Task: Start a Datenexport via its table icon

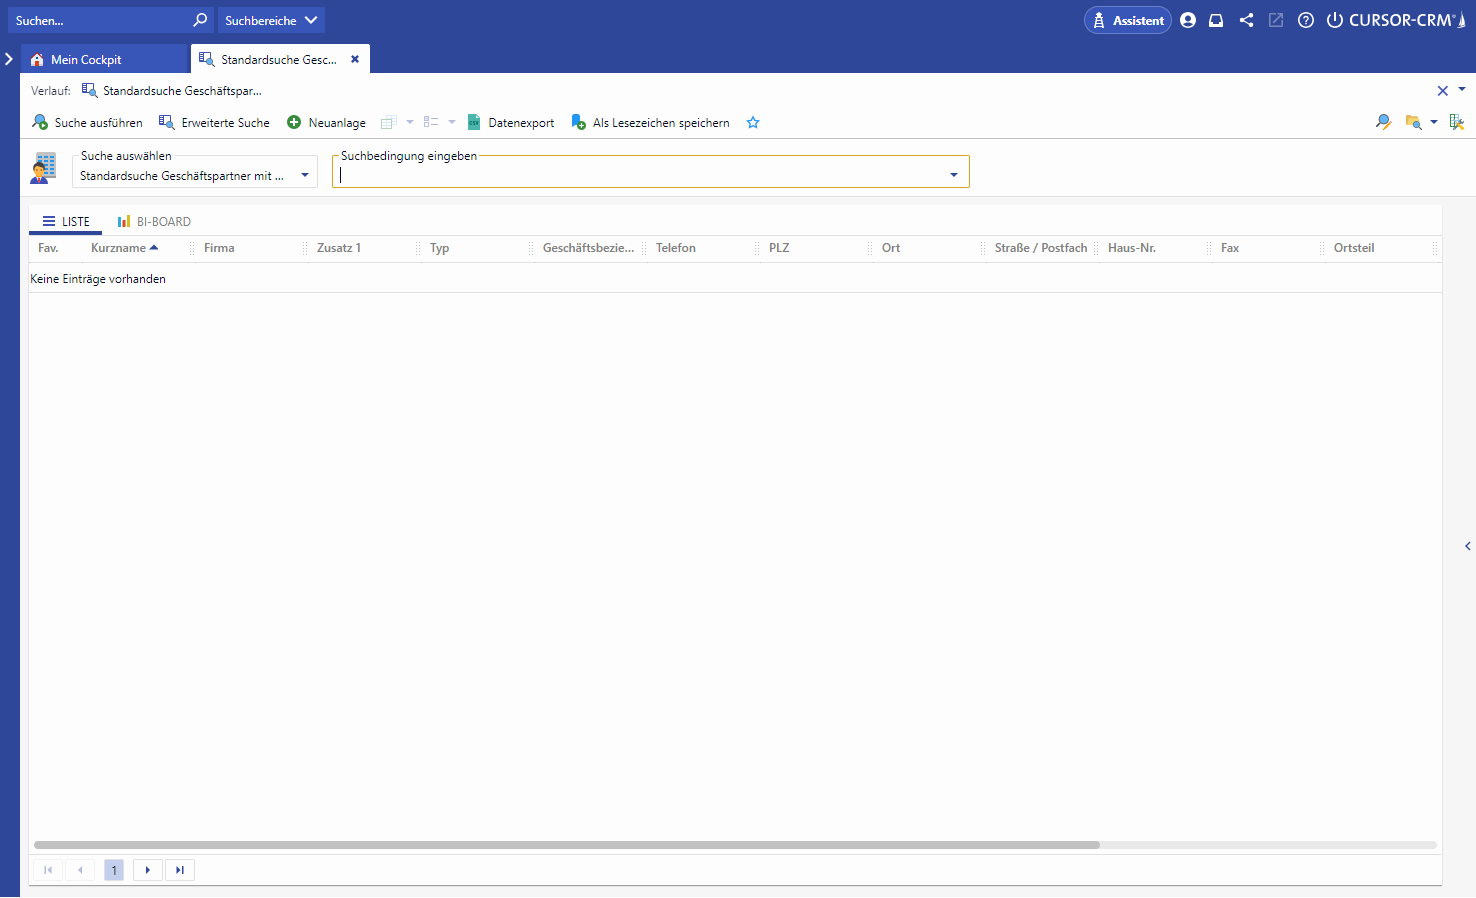Action: pos(474,122)
